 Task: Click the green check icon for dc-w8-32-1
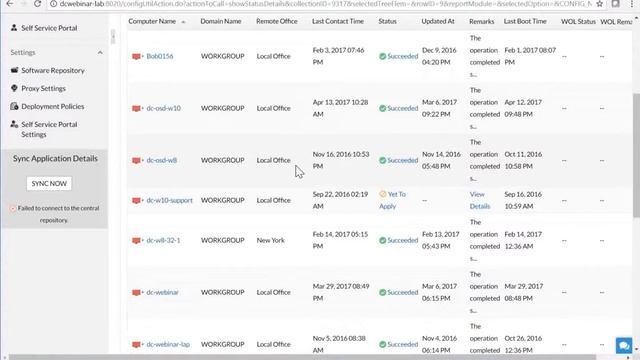[x=382, y=240]
